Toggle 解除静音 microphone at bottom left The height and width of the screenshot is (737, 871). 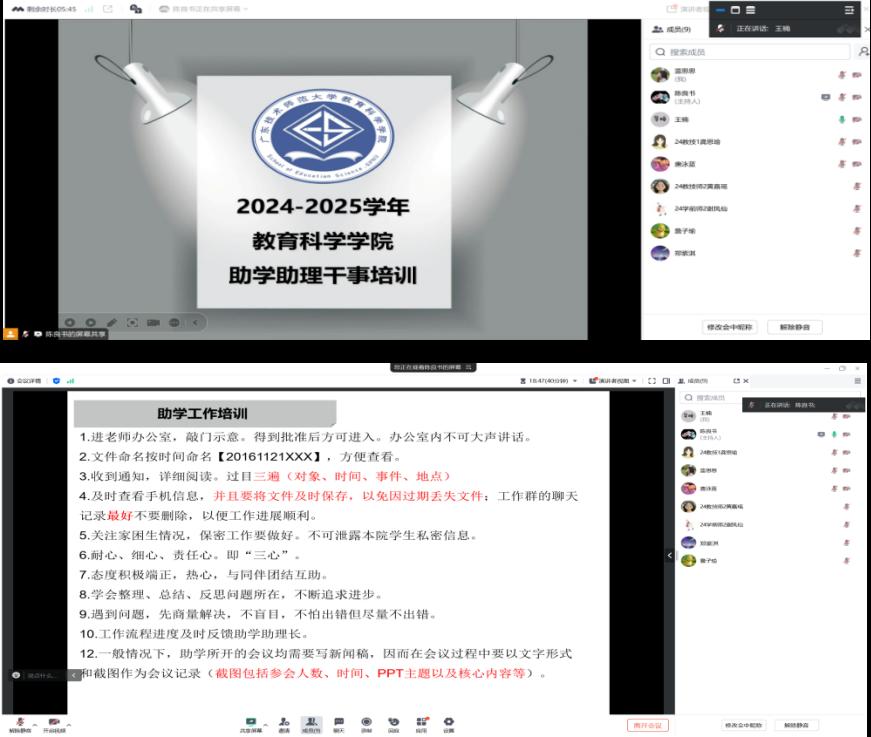(x=20, y=722)
